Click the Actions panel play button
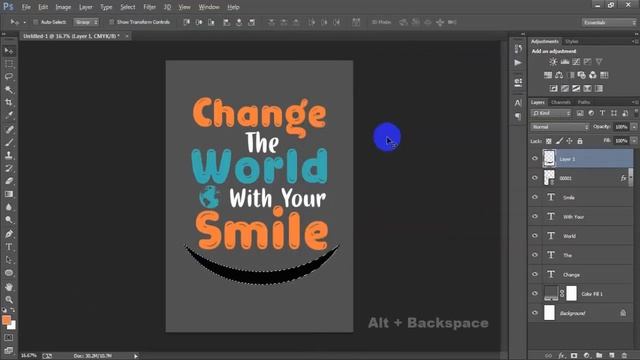The width and height of the screenshot is (640, 360). click(518, 62)
